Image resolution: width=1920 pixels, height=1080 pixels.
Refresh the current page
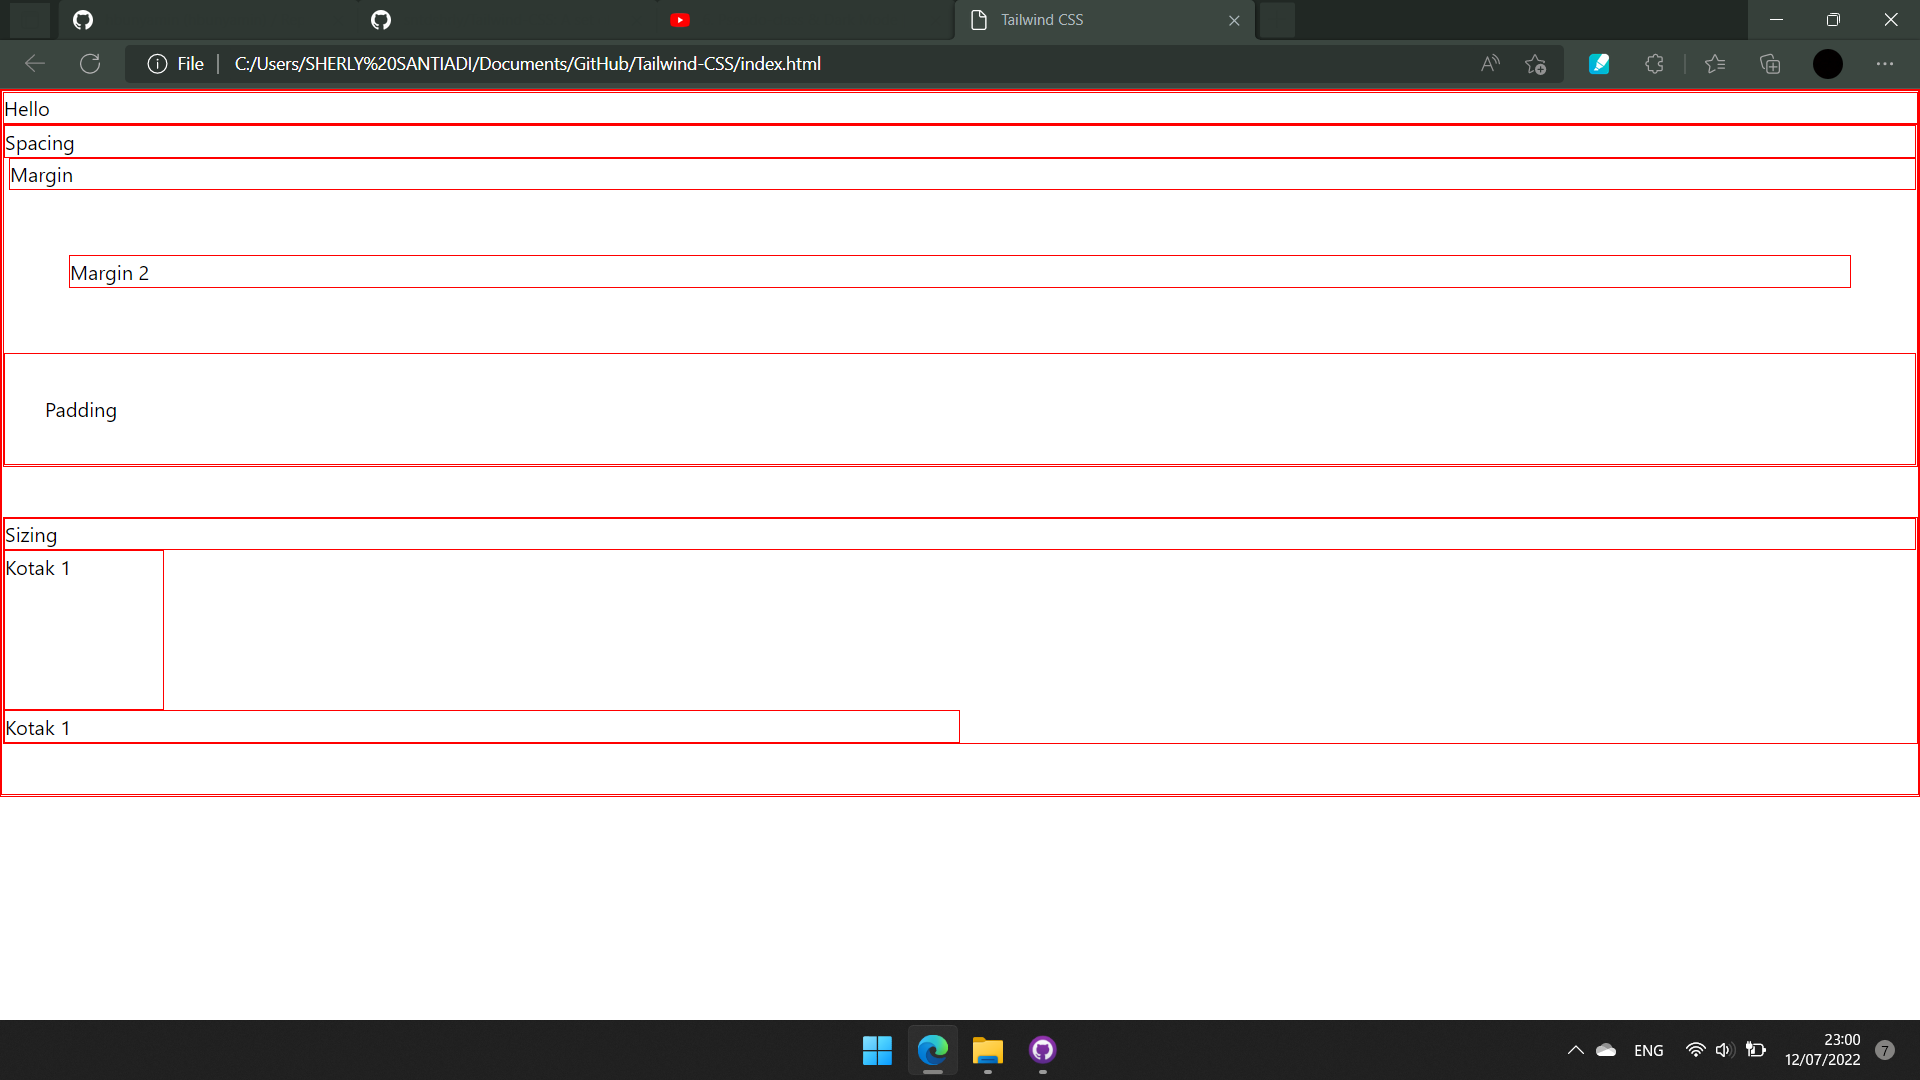tap(90, 63)
